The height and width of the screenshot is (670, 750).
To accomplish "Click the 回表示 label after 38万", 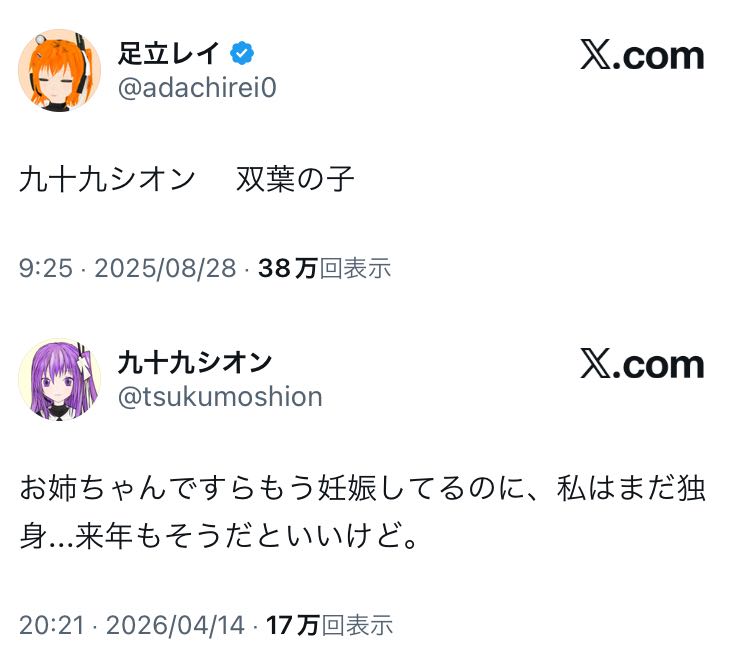I will coord(355,268).
